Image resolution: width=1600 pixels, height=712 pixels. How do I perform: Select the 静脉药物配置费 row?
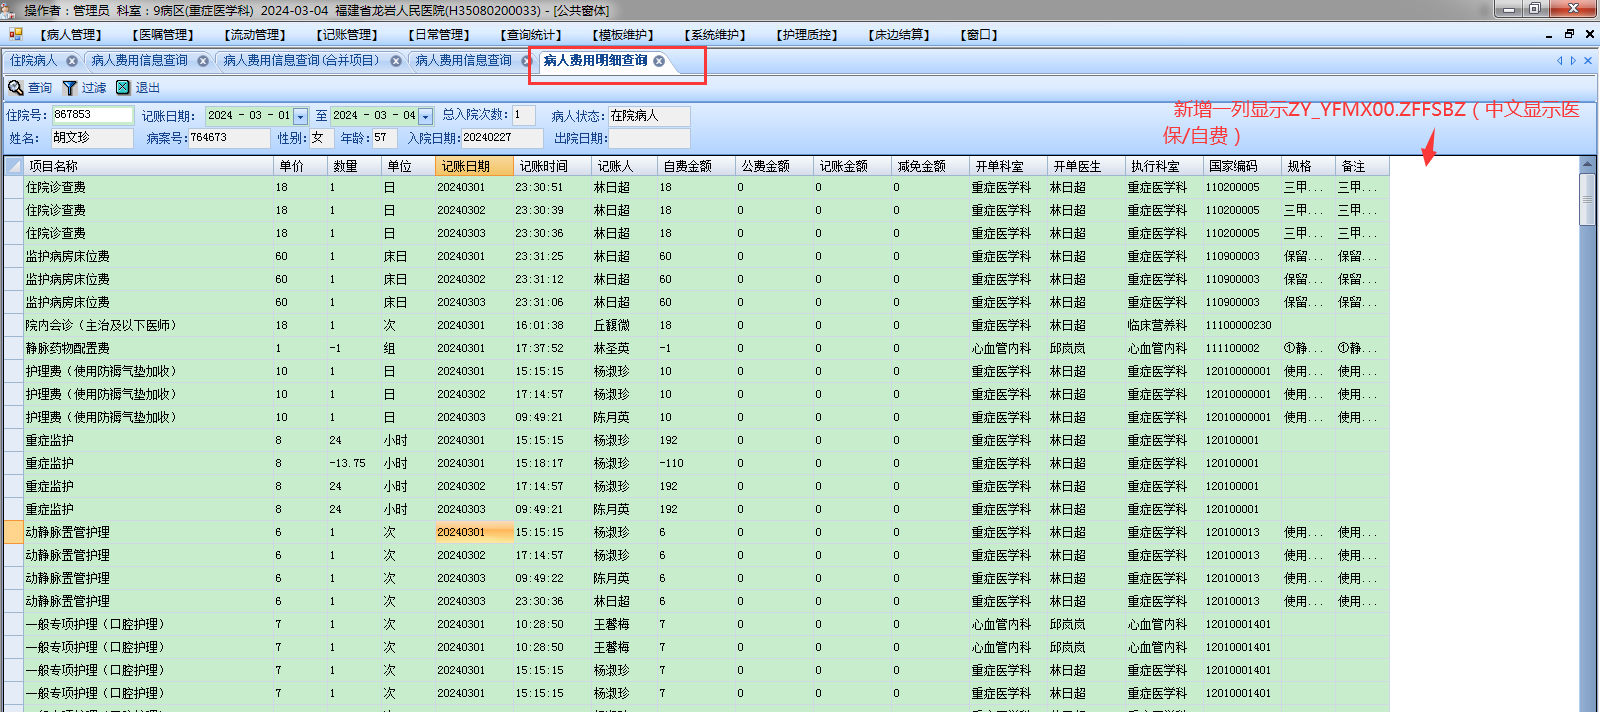tap(696, 348)
